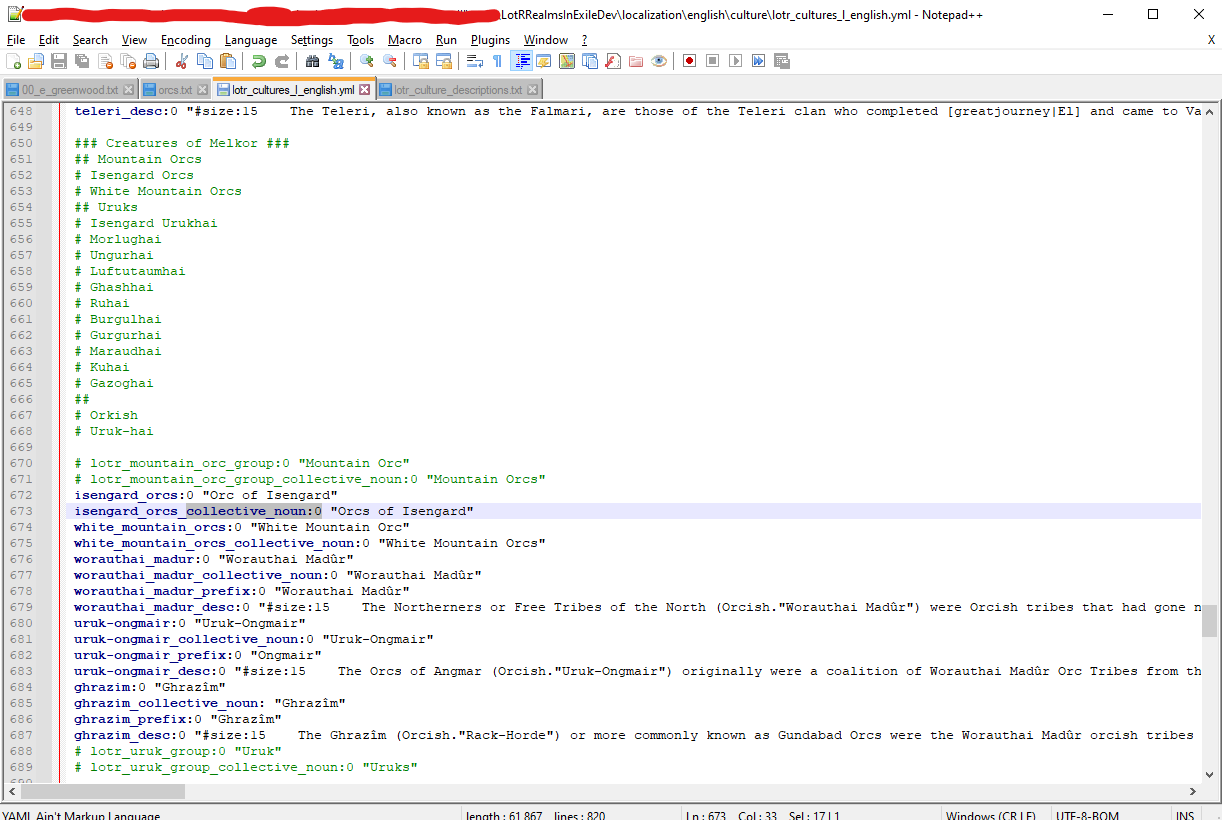This screenshot has height=820, width=1222.
Task: Open the Document List panel icon
Action: [589, 61]
